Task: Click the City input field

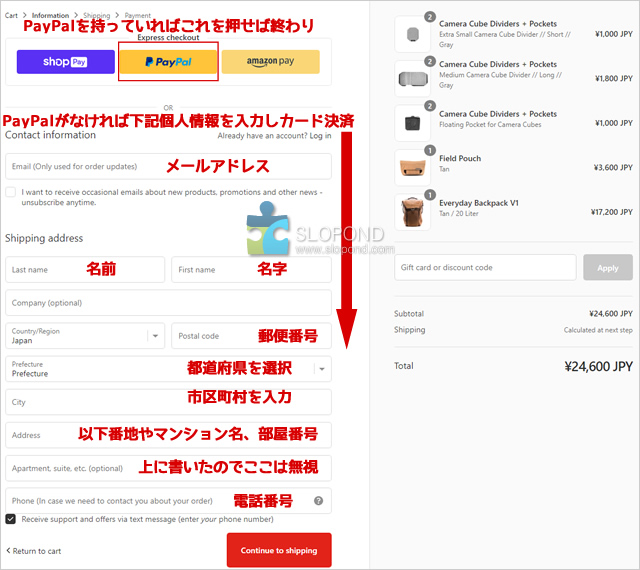Action: (x=168, y=402)
